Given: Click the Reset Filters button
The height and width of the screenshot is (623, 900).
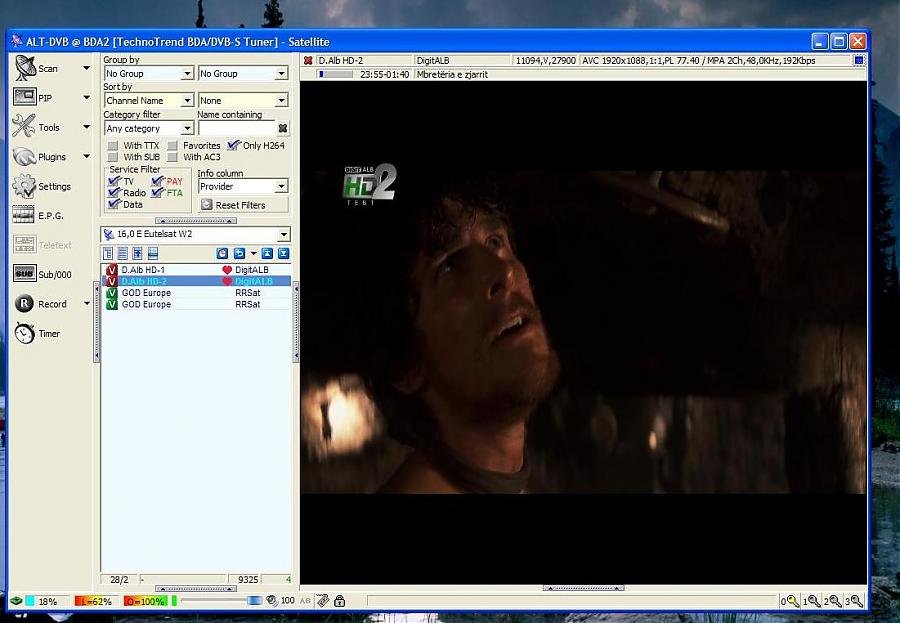Looking at the screenshot, I should [x=243, y=205].
